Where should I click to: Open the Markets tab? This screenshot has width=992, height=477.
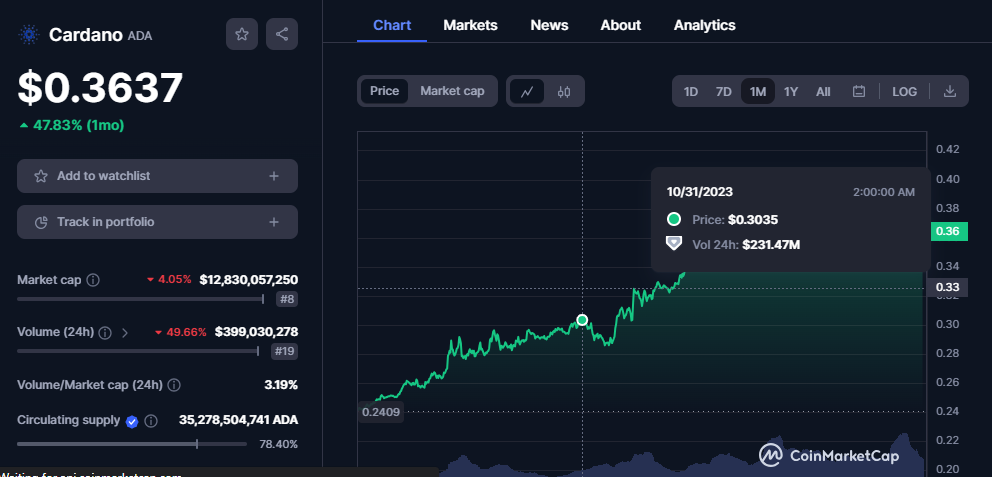click(470, 25)
